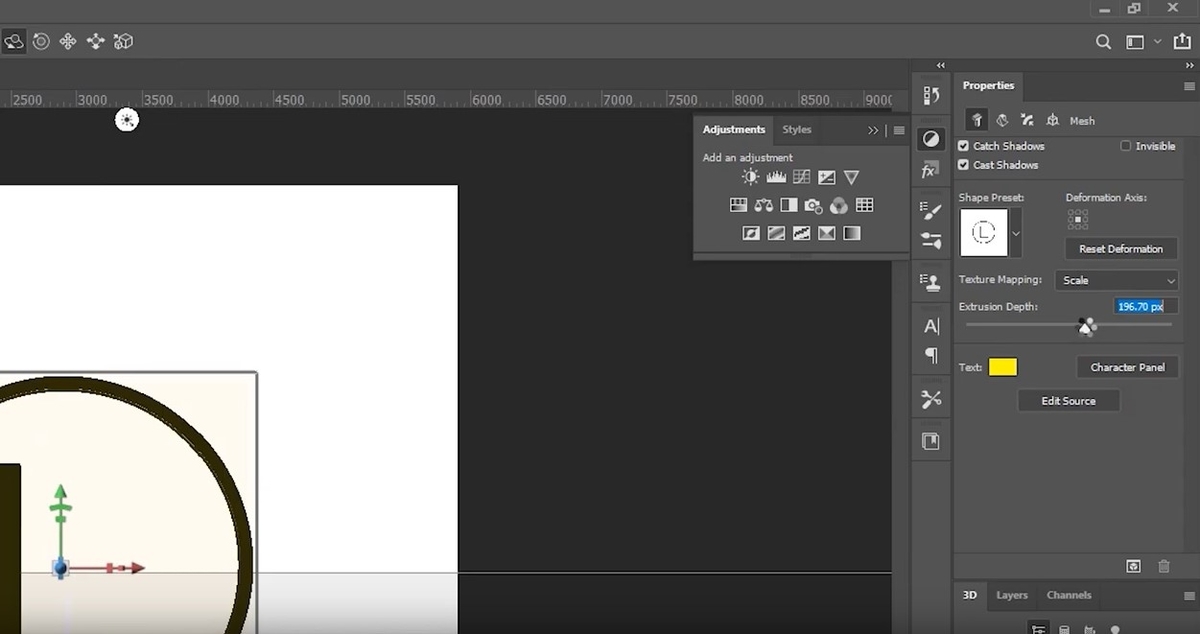Click the Reset Deformation button
Viewport: 1200px width, 634px height.
(x=1121, y=249)
